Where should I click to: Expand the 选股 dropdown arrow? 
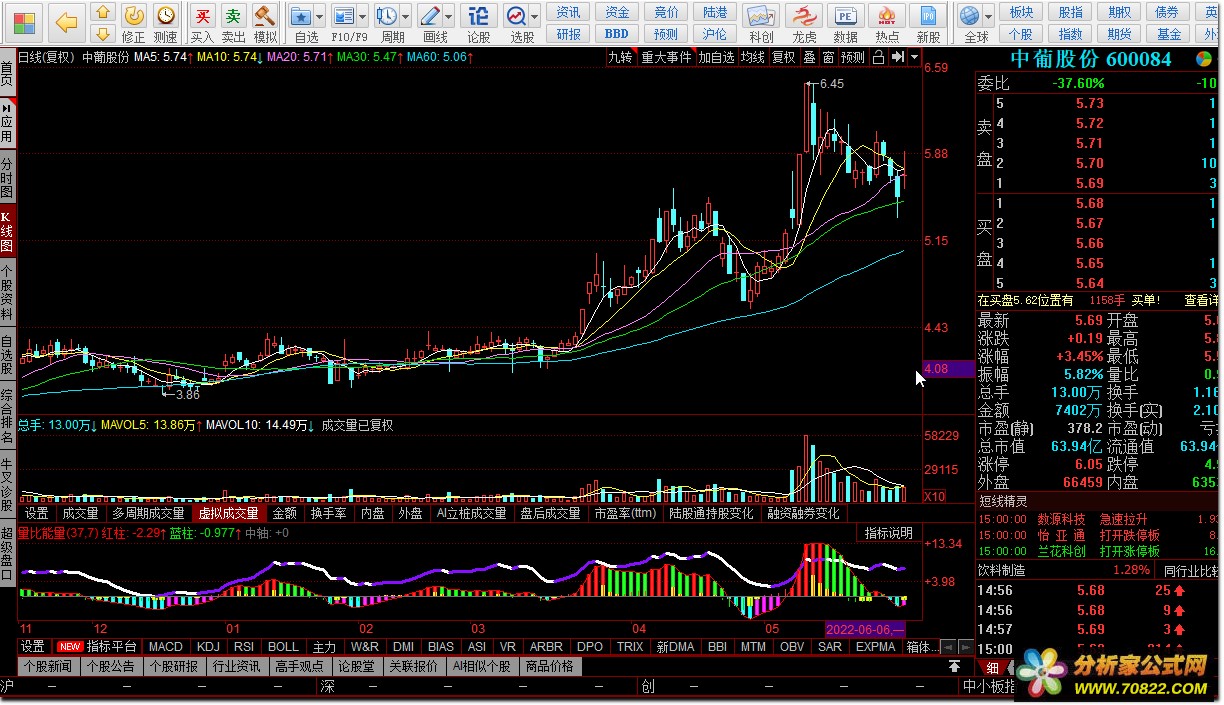coord(535,17)
